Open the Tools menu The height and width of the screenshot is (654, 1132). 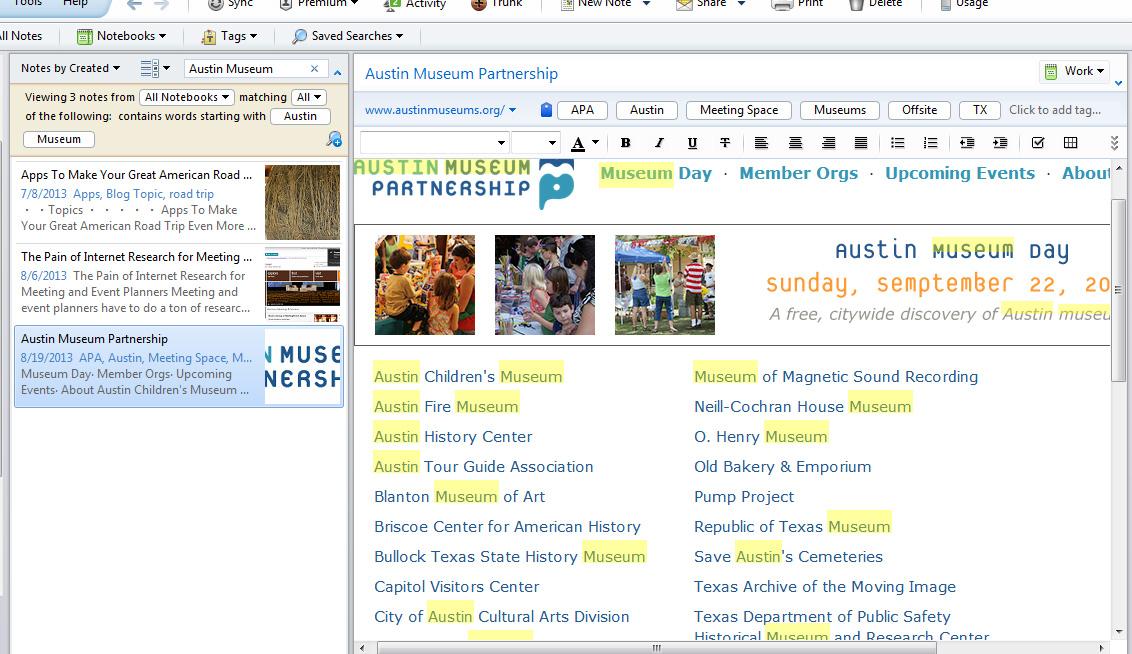[x=28, y=4]
